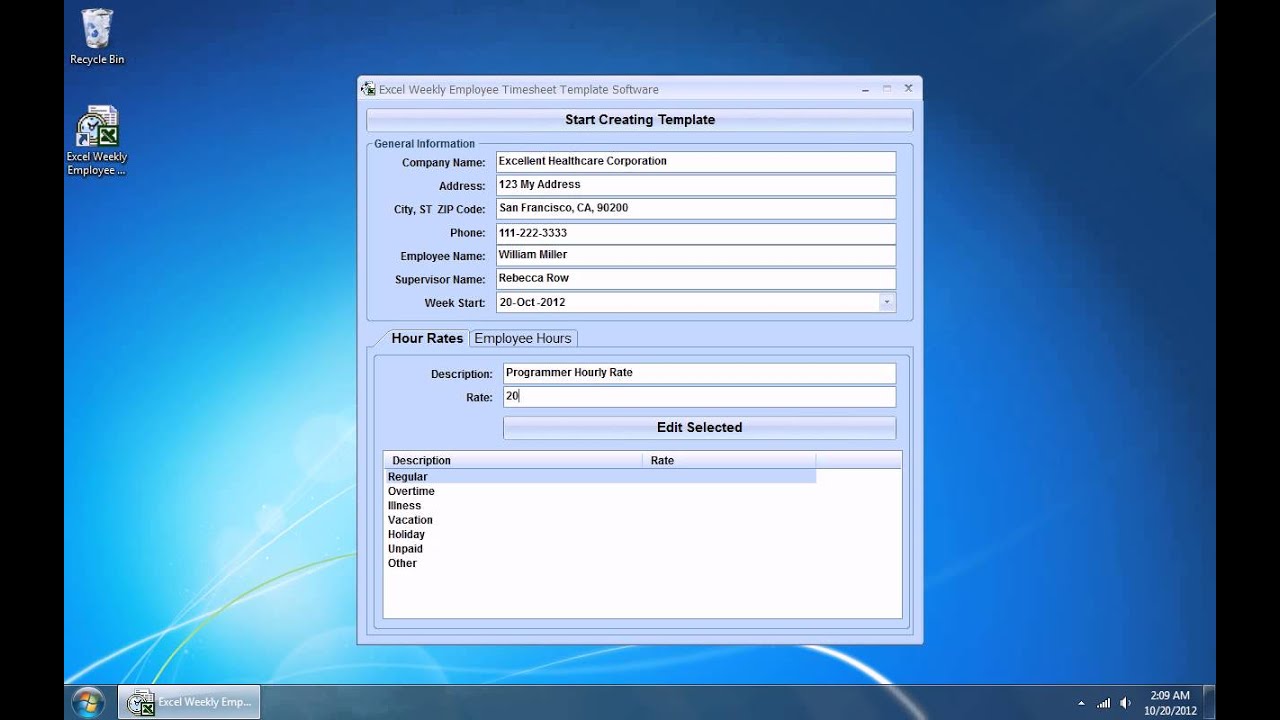Open the Windows Start button
The image size is (1280, 720).
click(x=88, y=702)
